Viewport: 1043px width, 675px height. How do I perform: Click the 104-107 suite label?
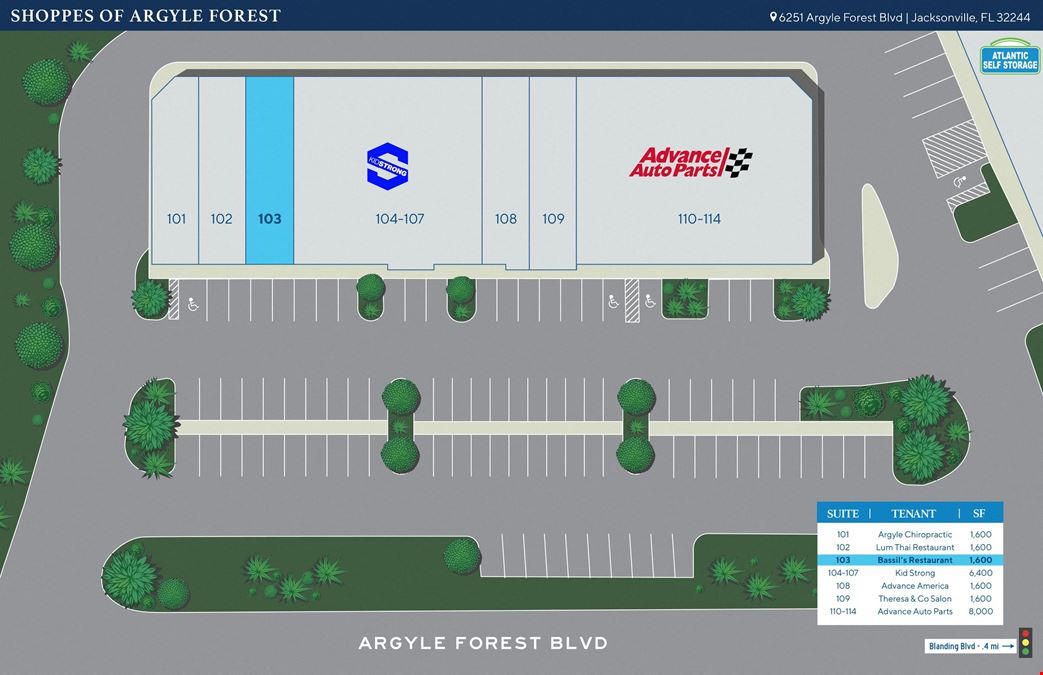(400, 219)
